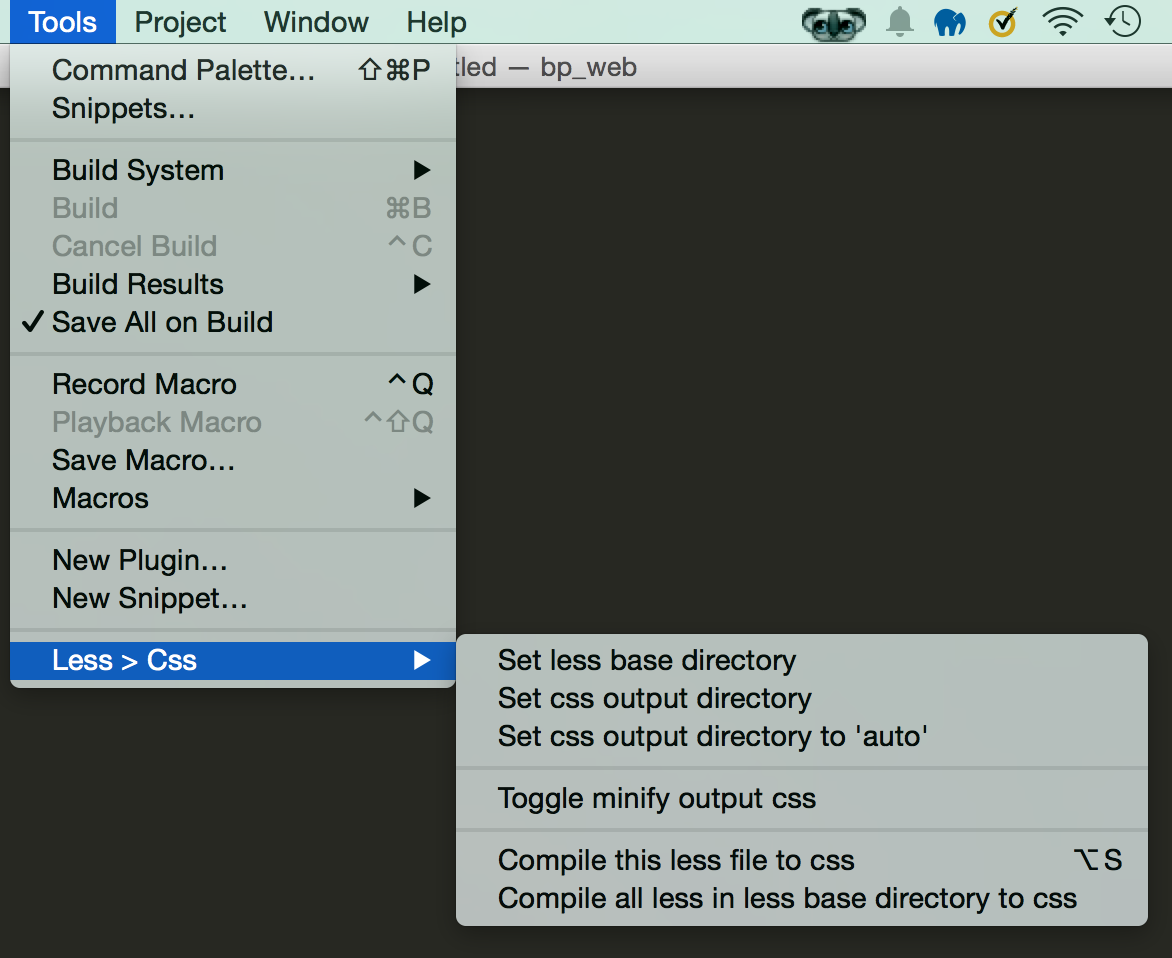Click the blue elephant menu bar icon

pos(949,22)
